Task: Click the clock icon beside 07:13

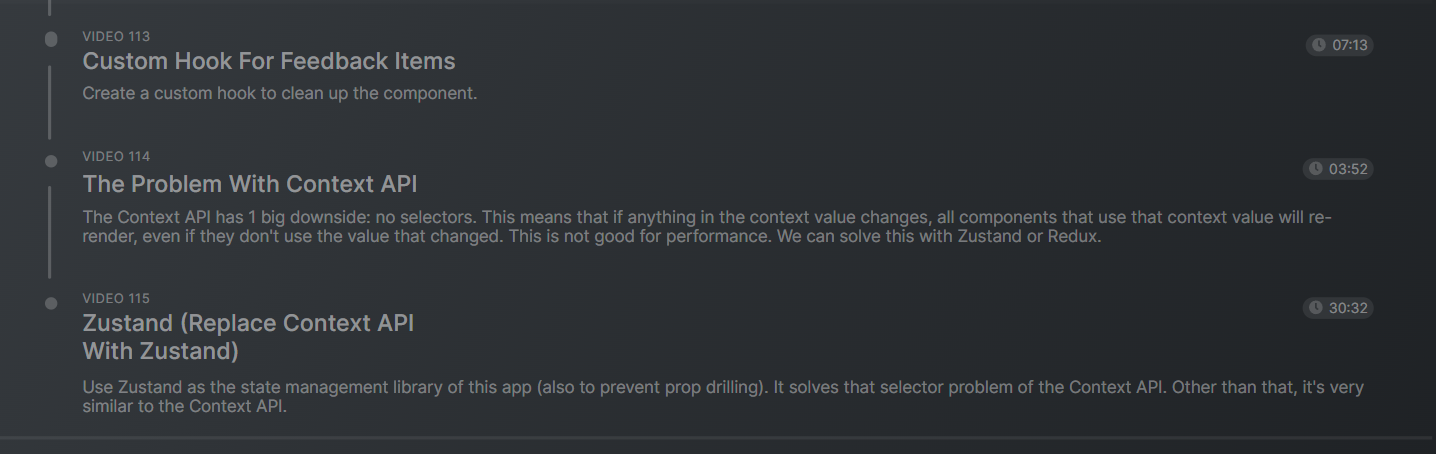Action: pos(1319,45)
